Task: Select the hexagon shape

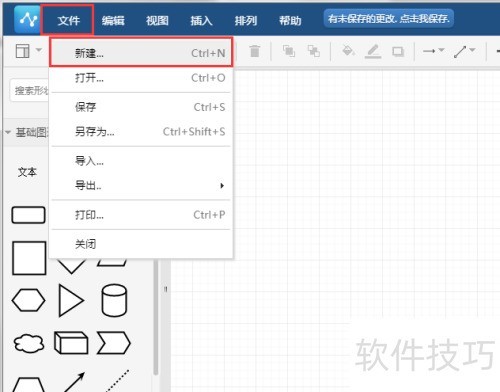Action: pos(29,300)
